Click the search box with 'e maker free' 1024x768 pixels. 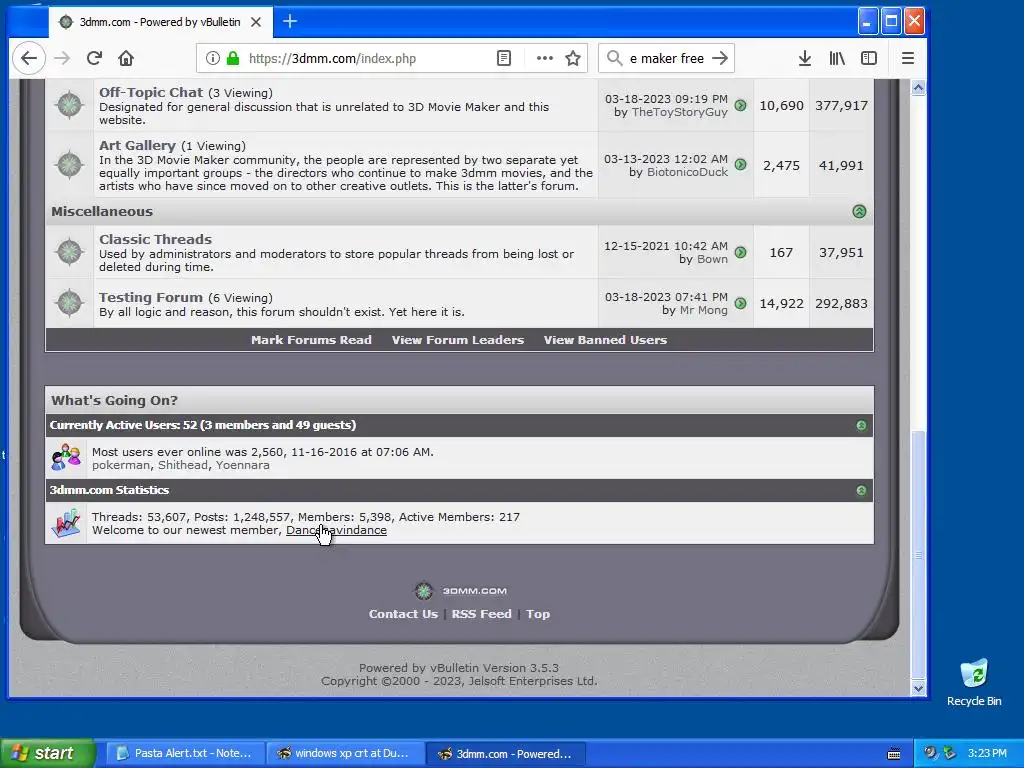665,58
